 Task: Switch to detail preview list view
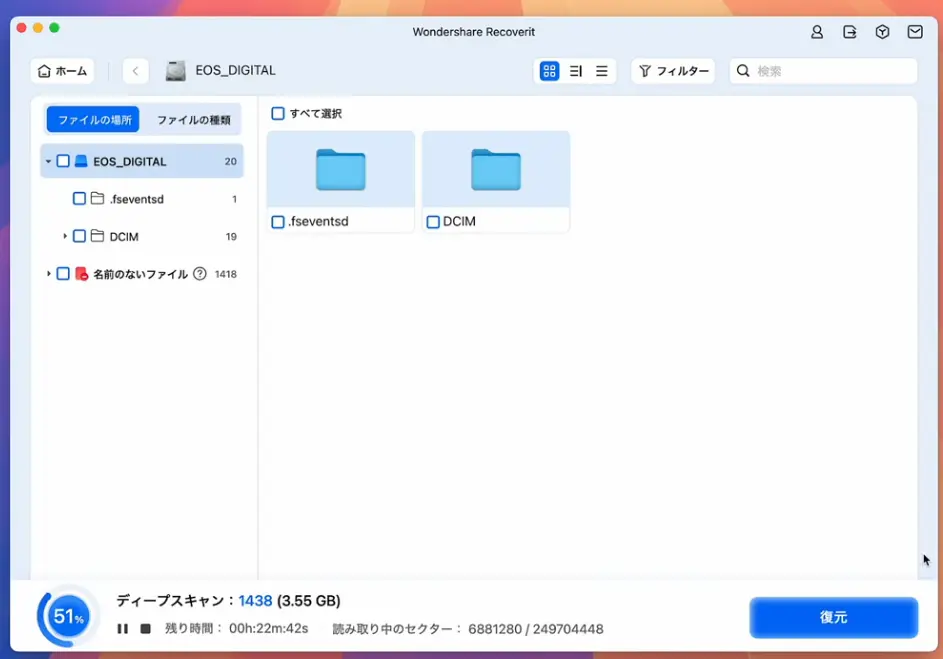click(x=576, y=71)
